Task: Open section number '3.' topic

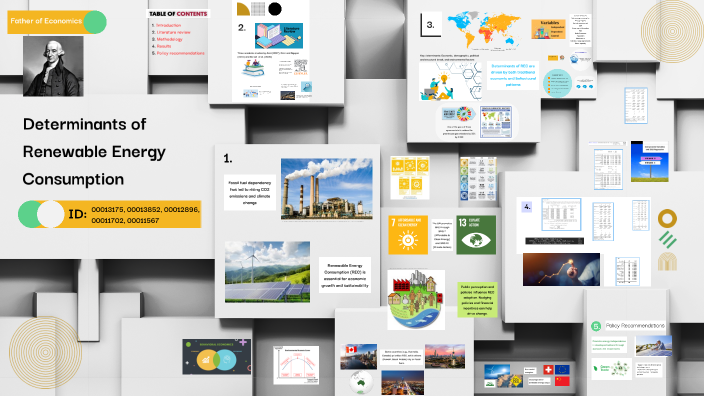Action: pyautogui.click(x=431, y=25)
